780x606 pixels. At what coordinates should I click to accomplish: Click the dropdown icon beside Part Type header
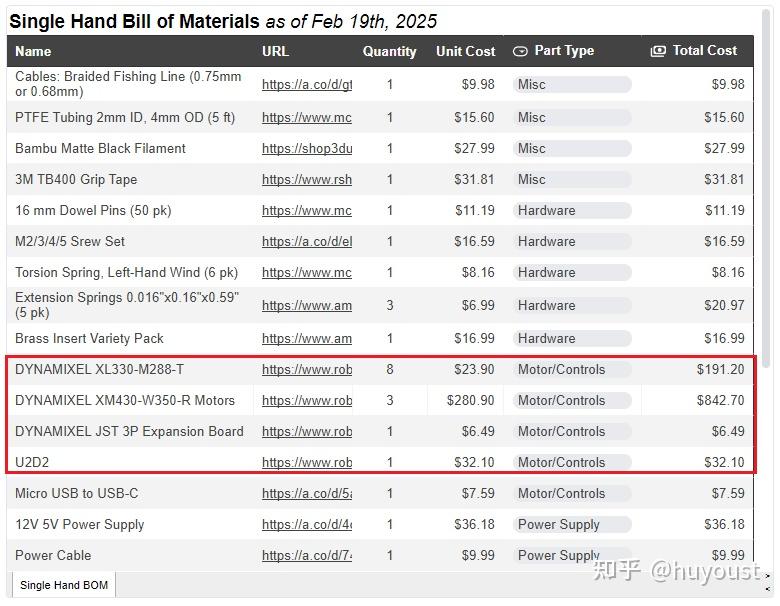tap(520, 51)
